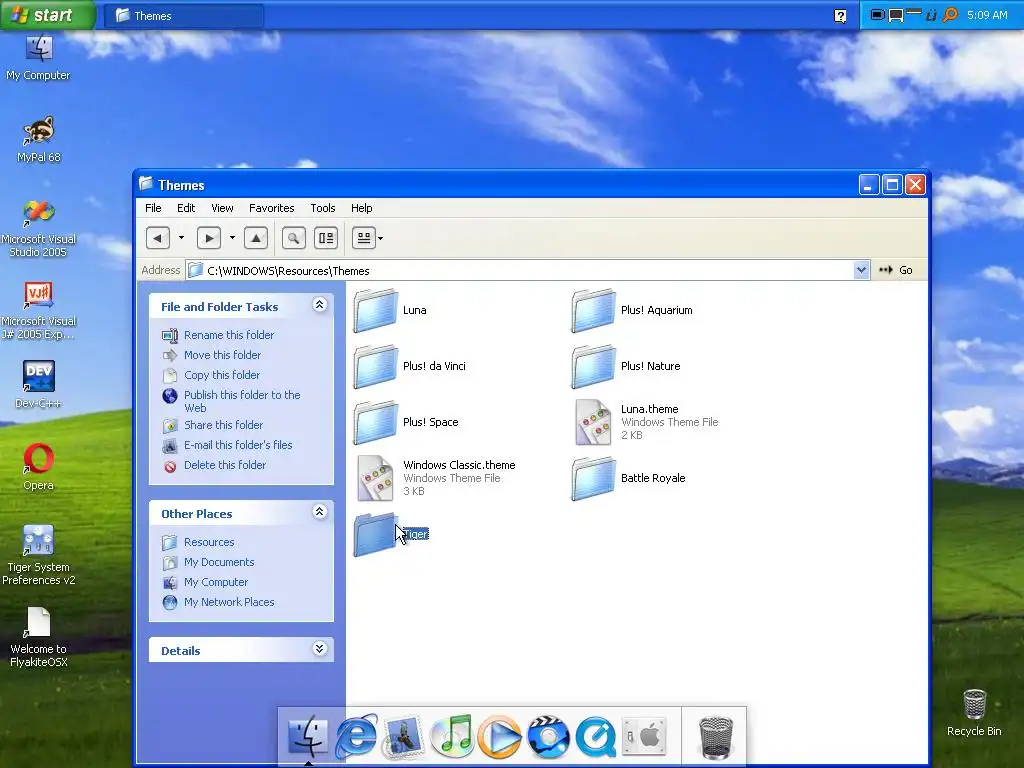Open the Search magnifier toolbar button
The height and width of the screenshot is (768, 1024).
point(294,238)
